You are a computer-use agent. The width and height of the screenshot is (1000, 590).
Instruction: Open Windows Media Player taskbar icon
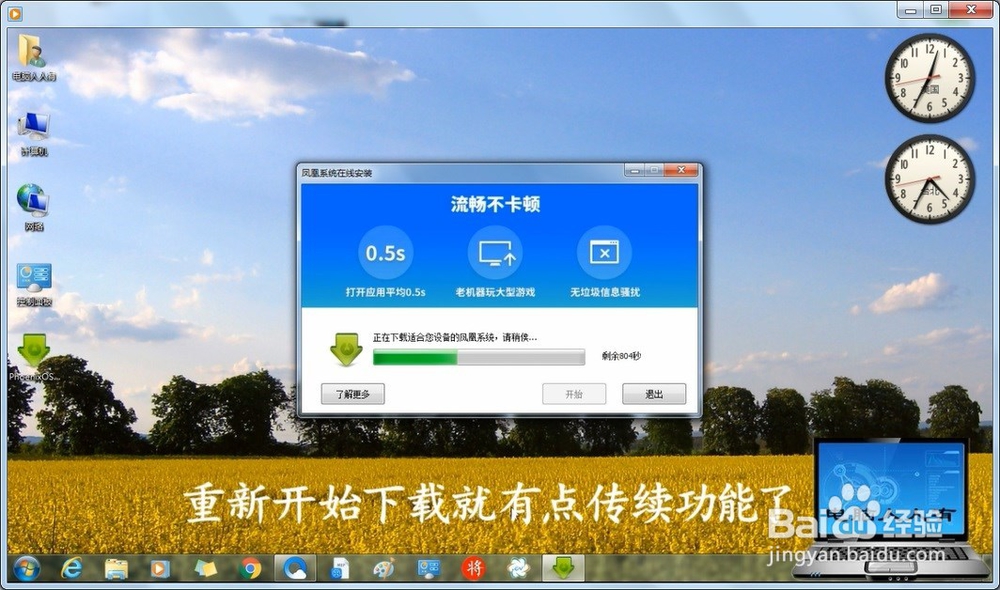(160, 568)
